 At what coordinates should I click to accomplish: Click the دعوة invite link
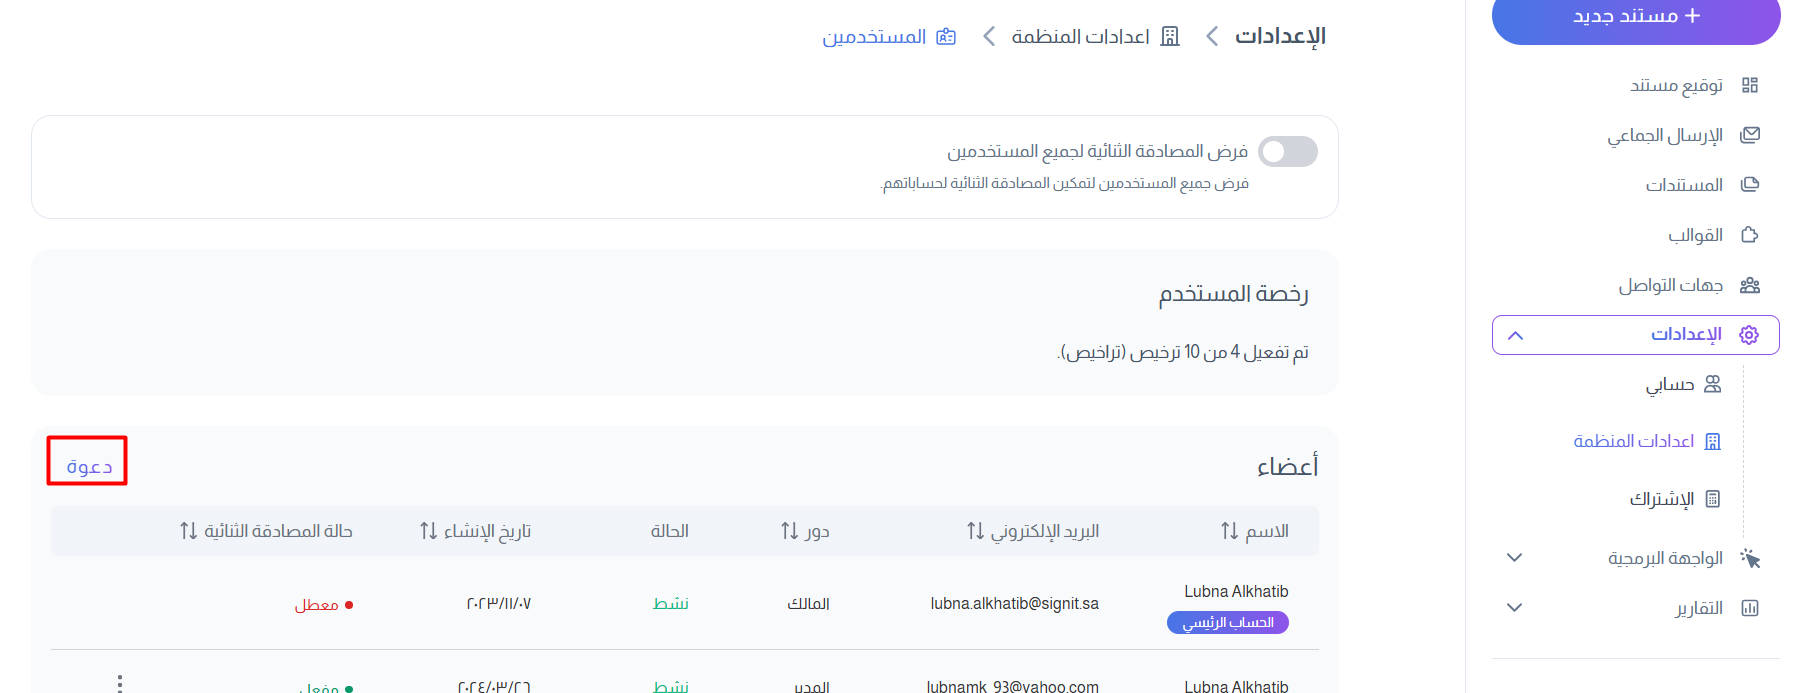[89, 467]
